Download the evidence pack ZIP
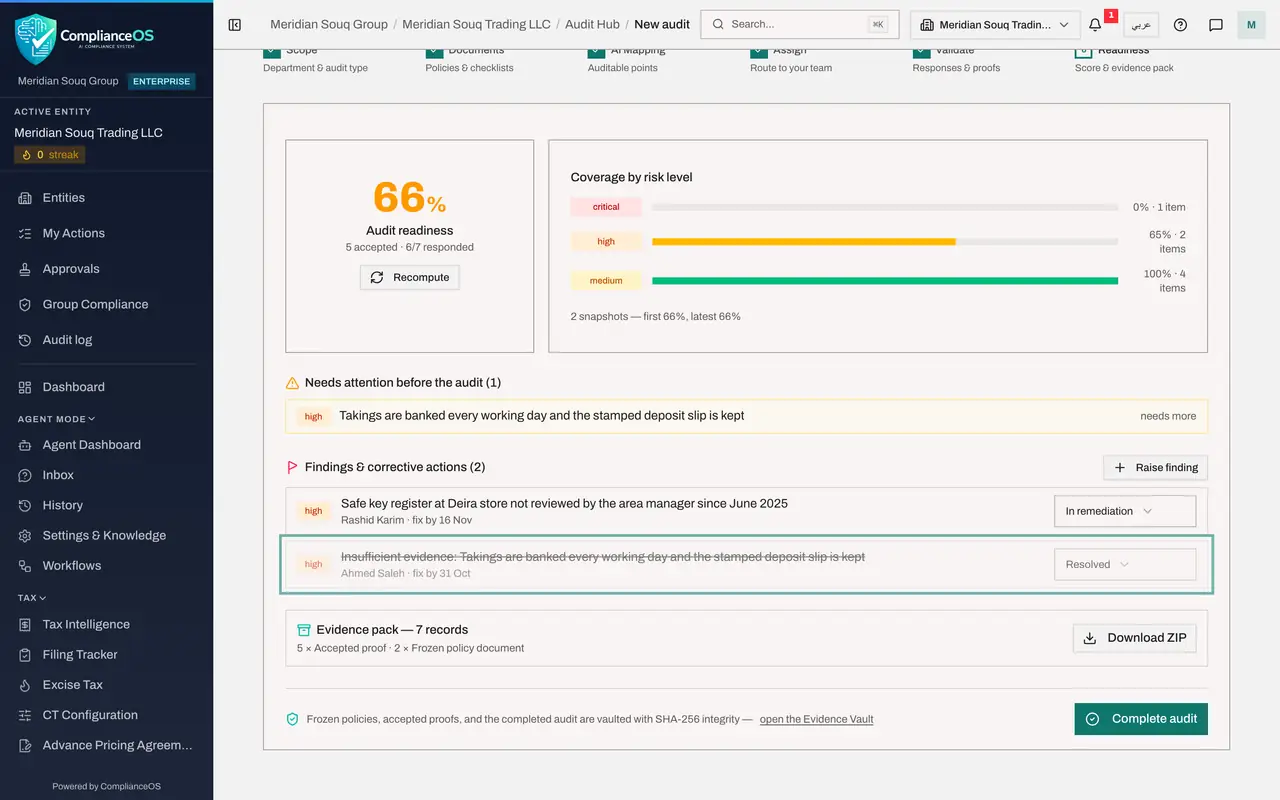Screen dimensions: 1280x800 pyautogui.click(x=1135, y=638)
